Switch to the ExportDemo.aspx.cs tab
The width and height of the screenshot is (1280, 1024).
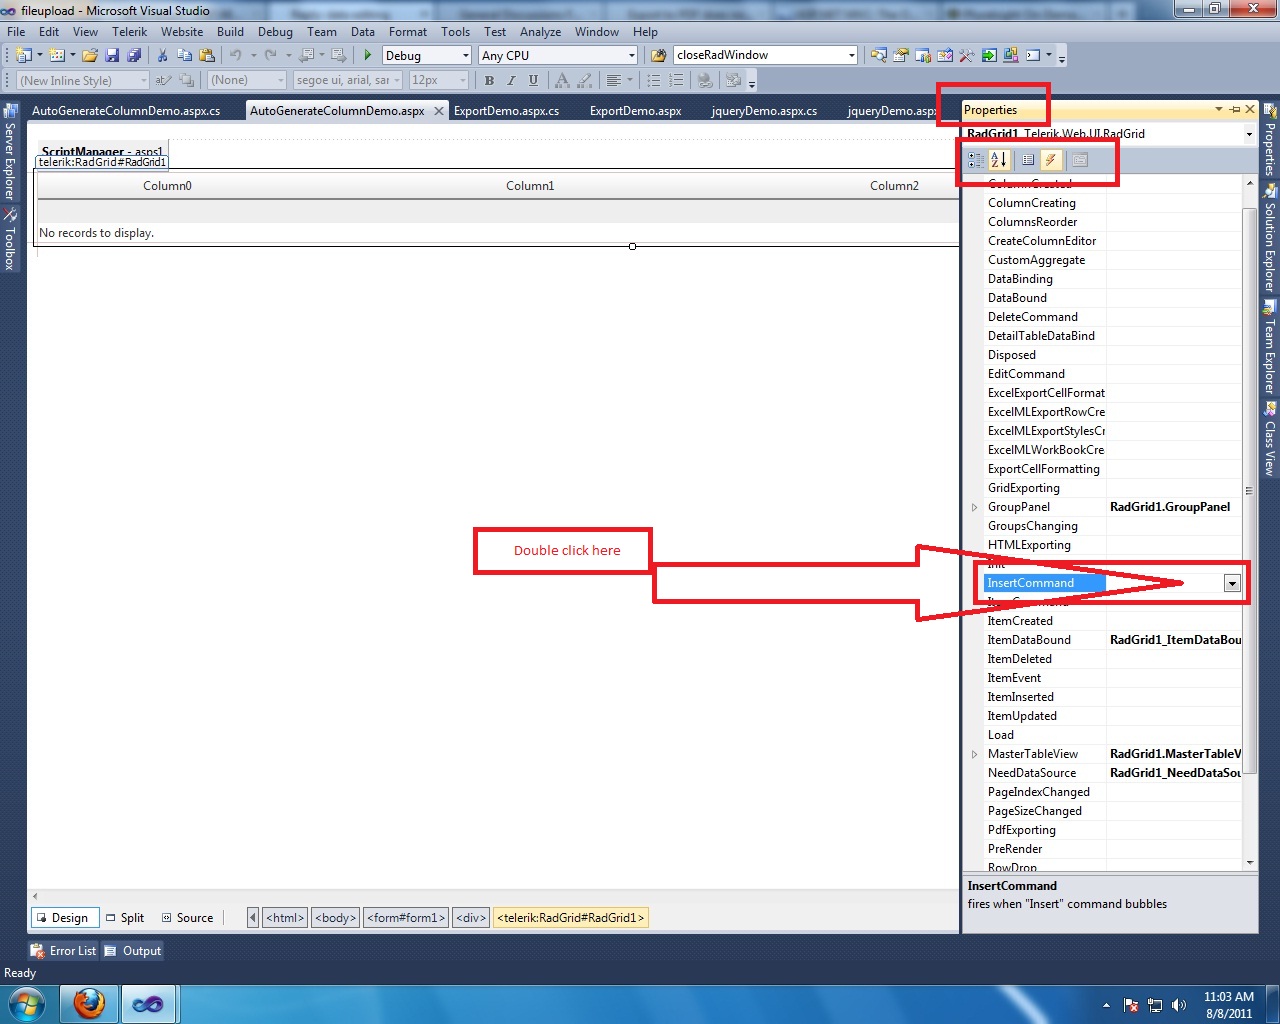[x=506, y=110]
